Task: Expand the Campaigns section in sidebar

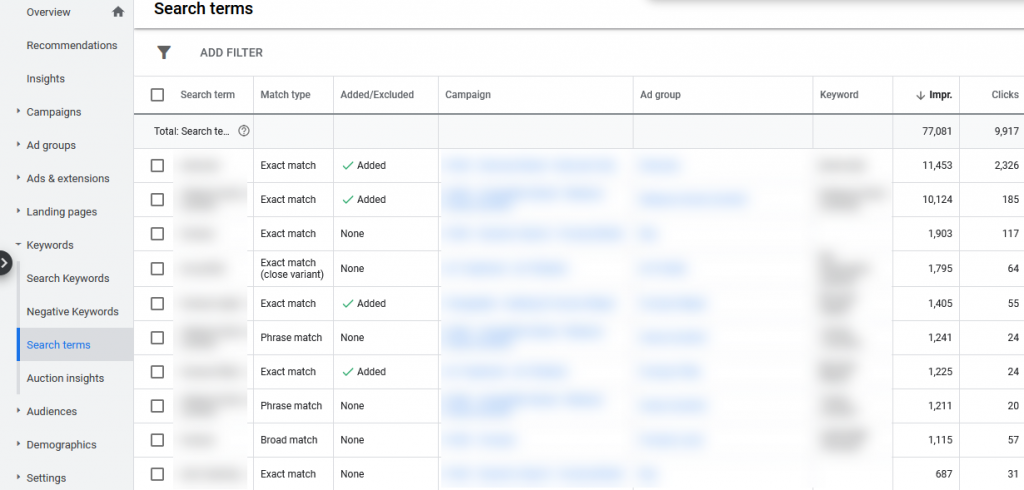Action: pyautogui.click(x=18, y=112)
